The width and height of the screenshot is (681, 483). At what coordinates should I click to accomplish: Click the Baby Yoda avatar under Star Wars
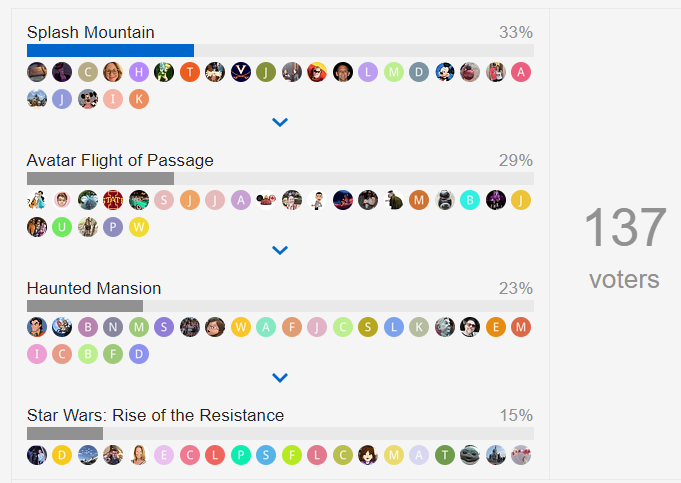tap(470, 455)
